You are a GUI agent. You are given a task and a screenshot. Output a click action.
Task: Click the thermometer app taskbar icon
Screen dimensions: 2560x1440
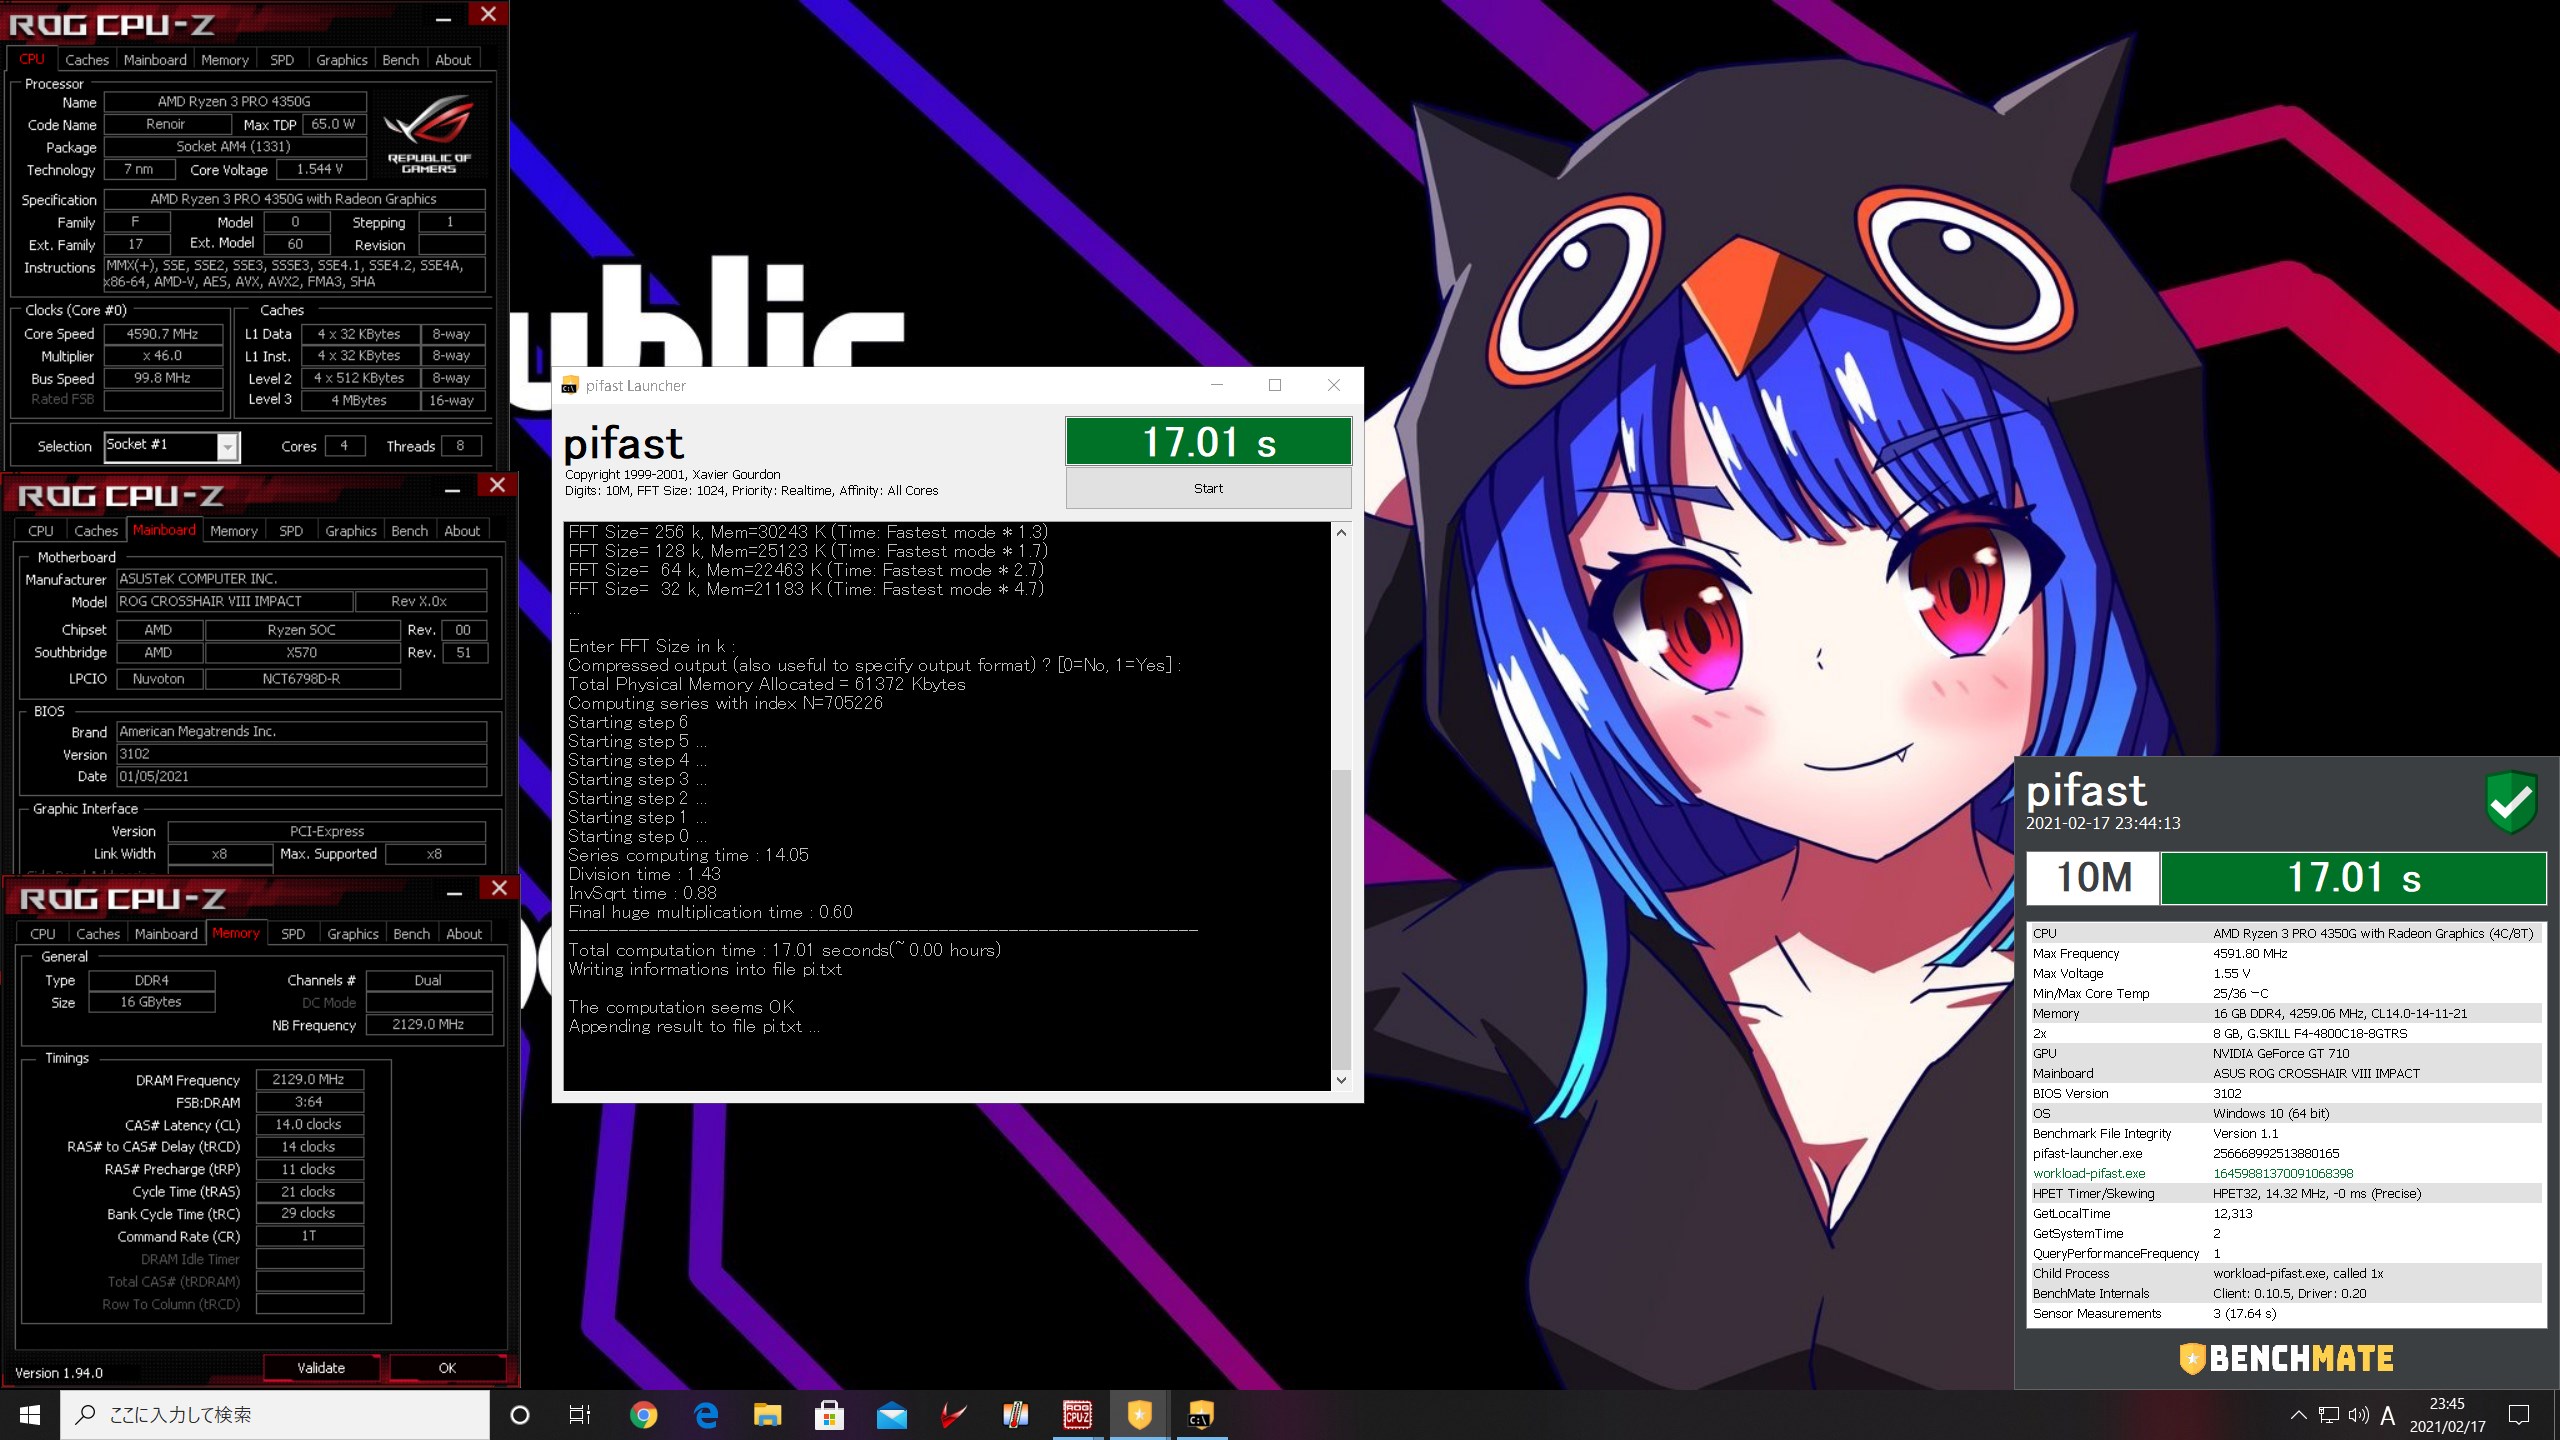[1015, 1415]
